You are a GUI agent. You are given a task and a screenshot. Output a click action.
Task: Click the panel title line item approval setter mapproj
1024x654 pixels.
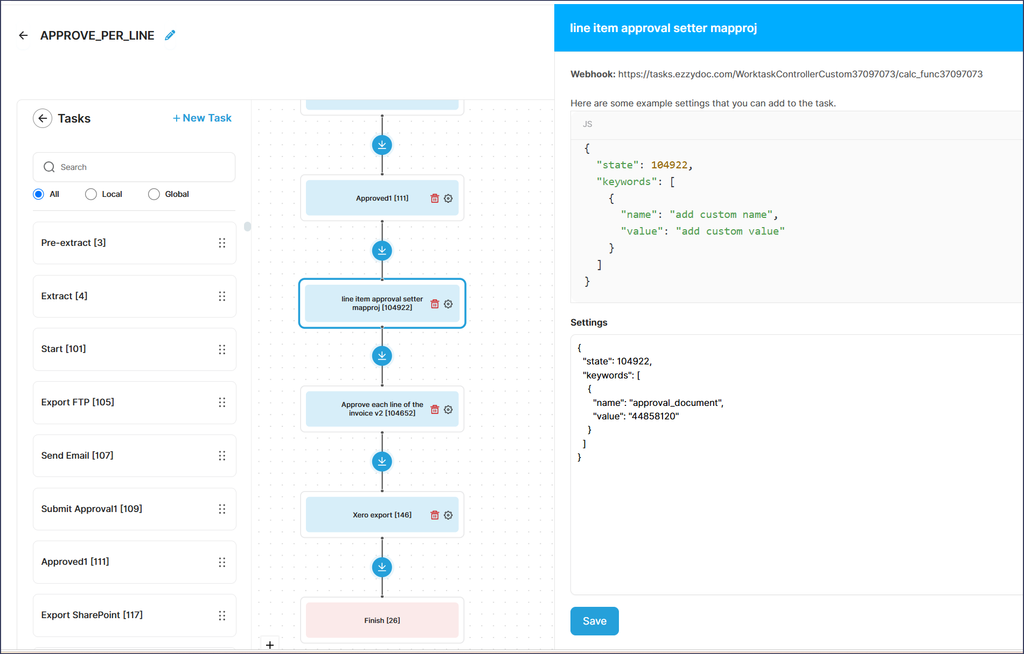pyautogui.click(x=664, y=28)
